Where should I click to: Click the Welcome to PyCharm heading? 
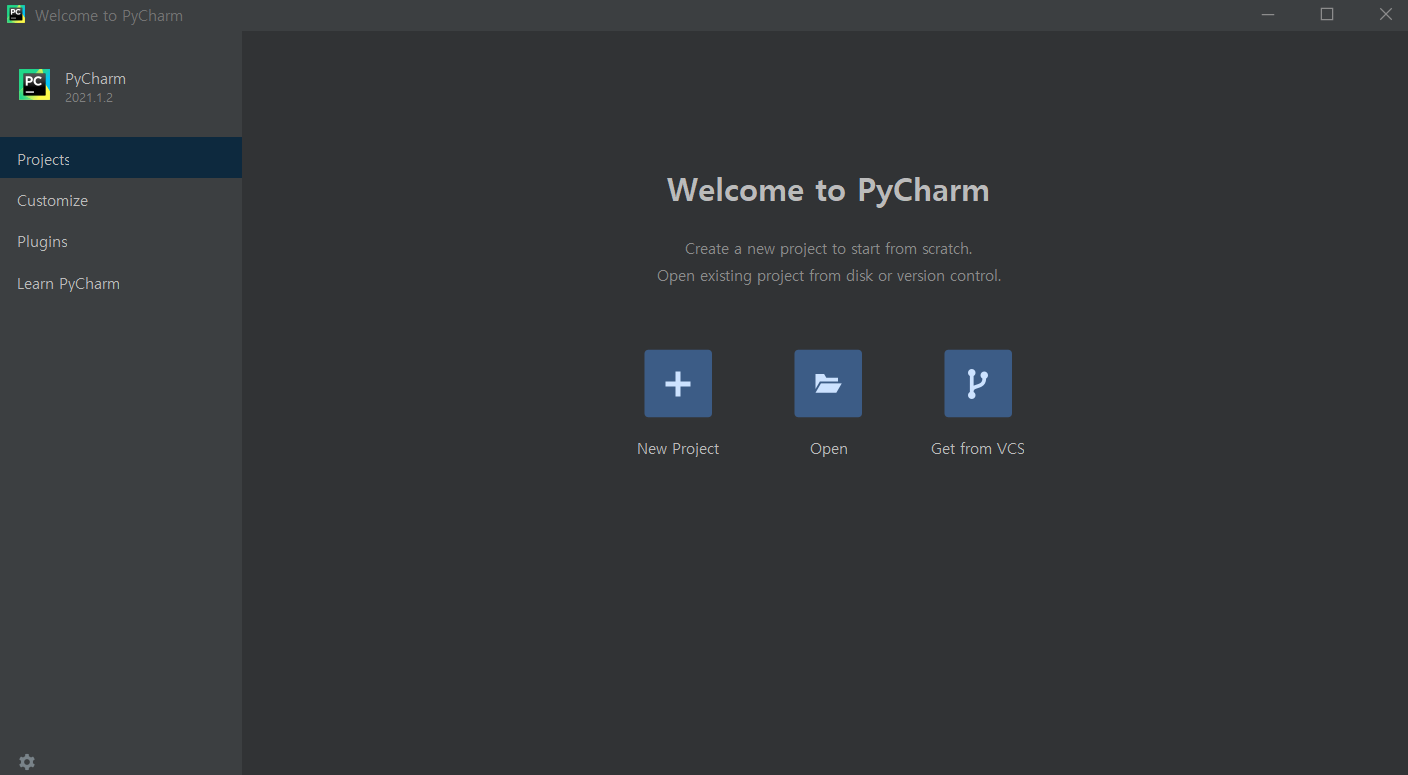[x=828, y=190]
